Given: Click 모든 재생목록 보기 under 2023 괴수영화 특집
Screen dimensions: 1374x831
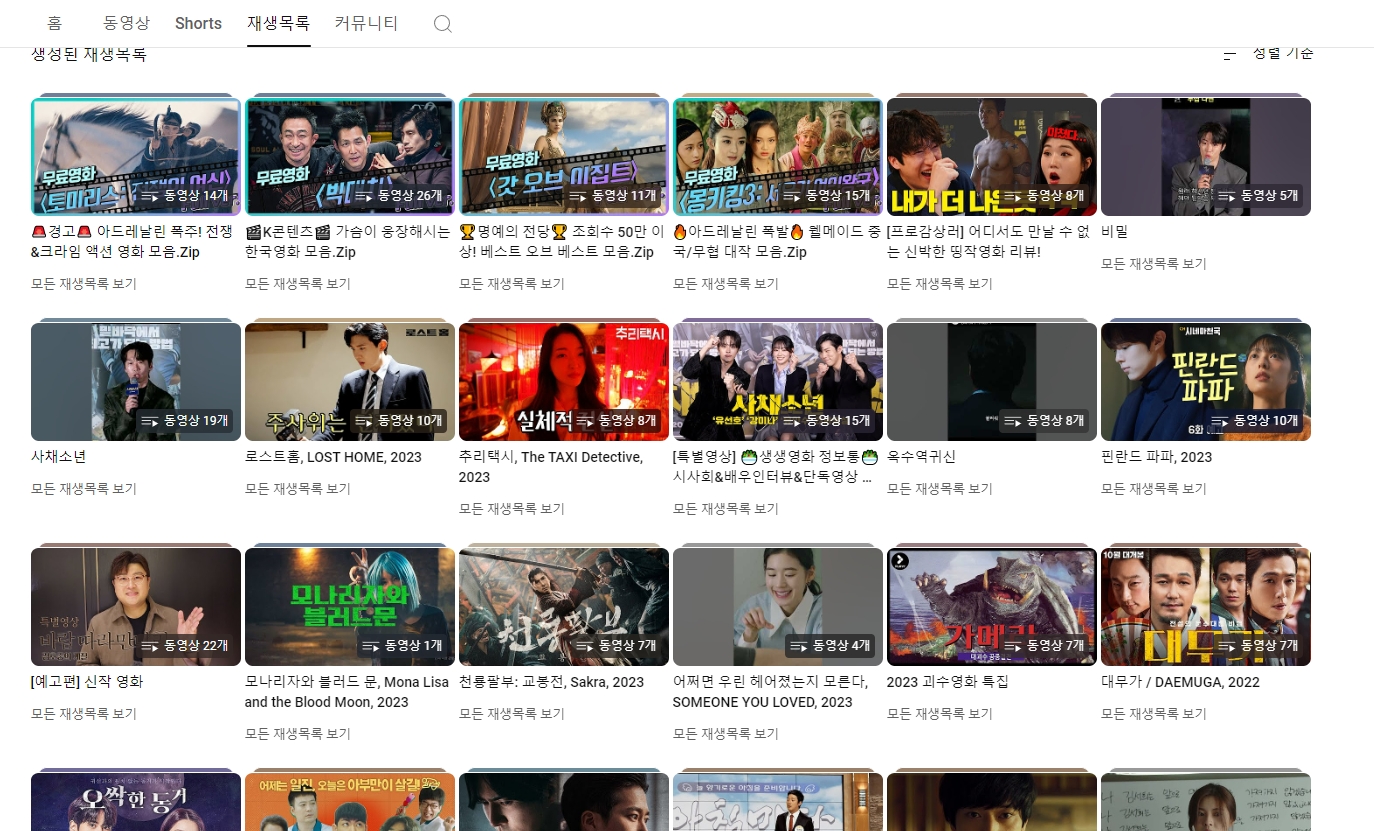Looking at the screenshot, I should (940, 714).
